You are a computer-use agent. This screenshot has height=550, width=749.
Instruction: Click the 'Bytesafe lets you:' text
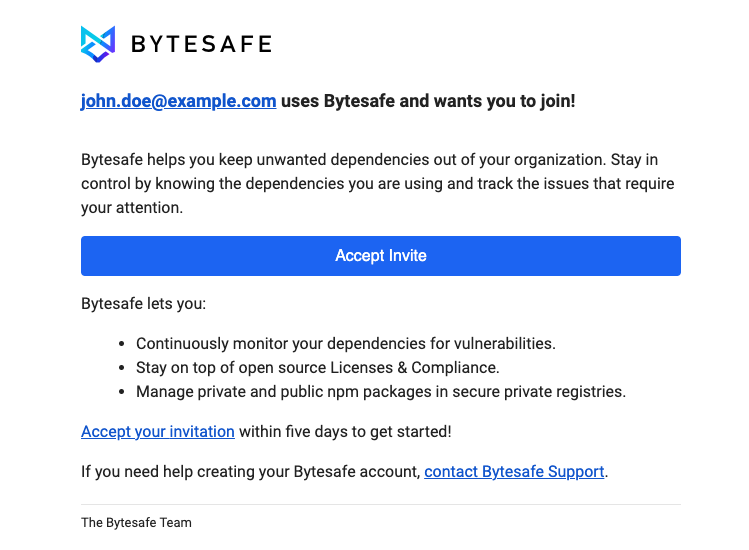(x=143, y=303)
